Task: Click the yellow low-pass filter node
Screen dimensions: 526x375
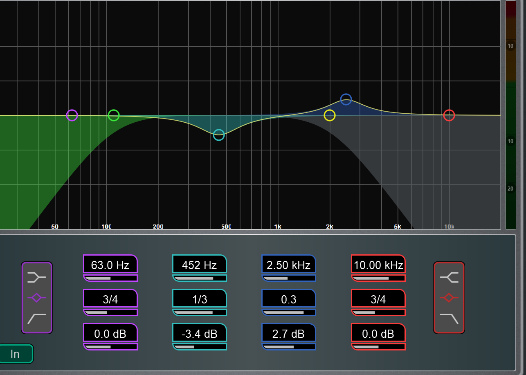Action: pos(330,115)
